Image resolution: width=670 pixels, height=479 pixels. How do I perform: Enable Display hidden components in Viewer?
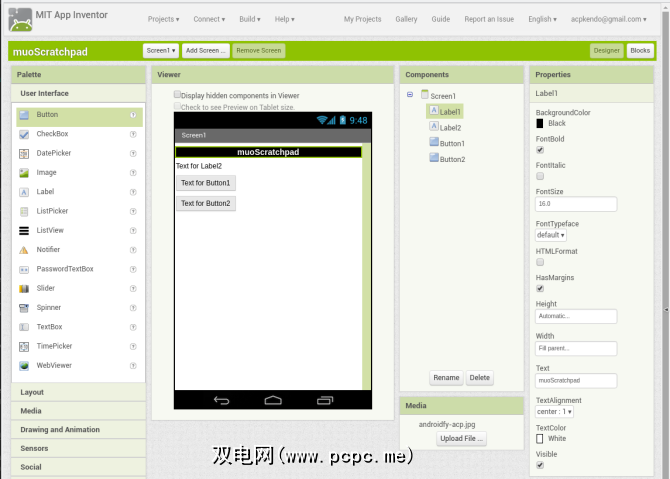coord(178,95)
